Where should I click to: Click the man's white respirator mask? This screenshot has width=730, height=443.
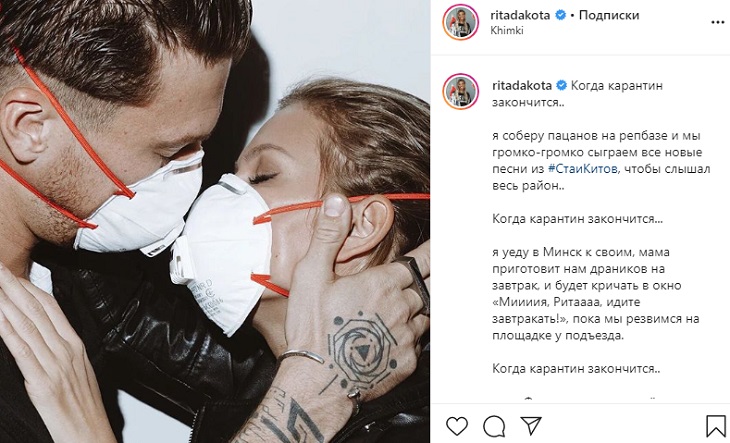coord(140,205)
